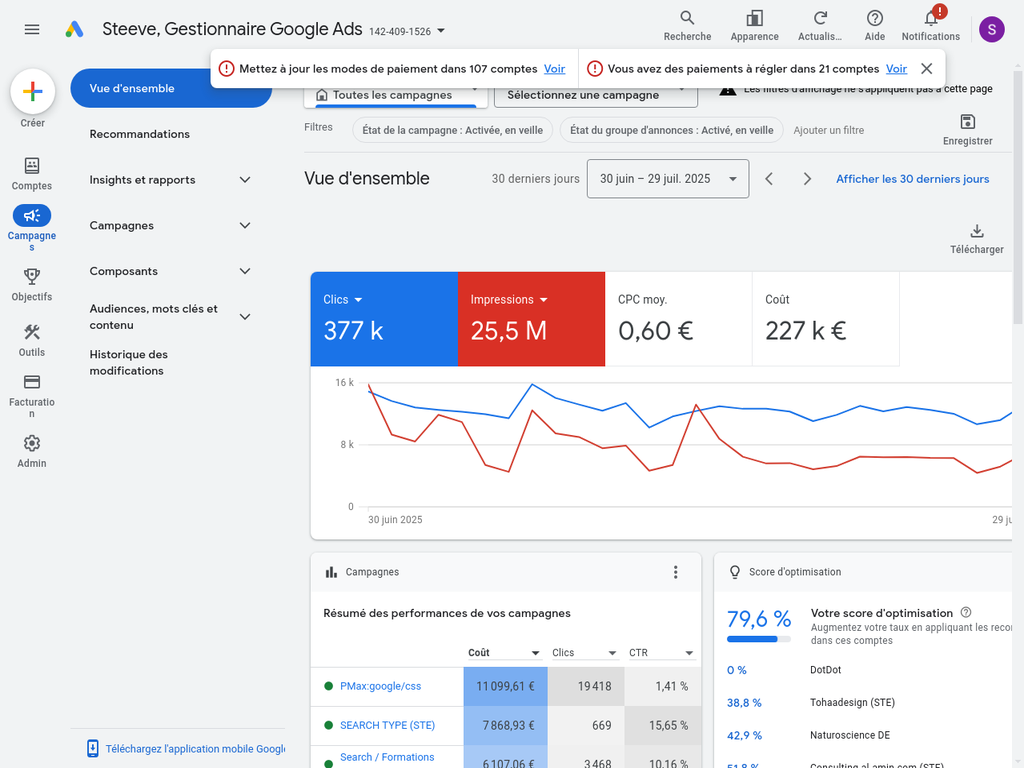Open Historique des modifications
The width and height of the screenshot is (1024, 768).
click(129, 362)
